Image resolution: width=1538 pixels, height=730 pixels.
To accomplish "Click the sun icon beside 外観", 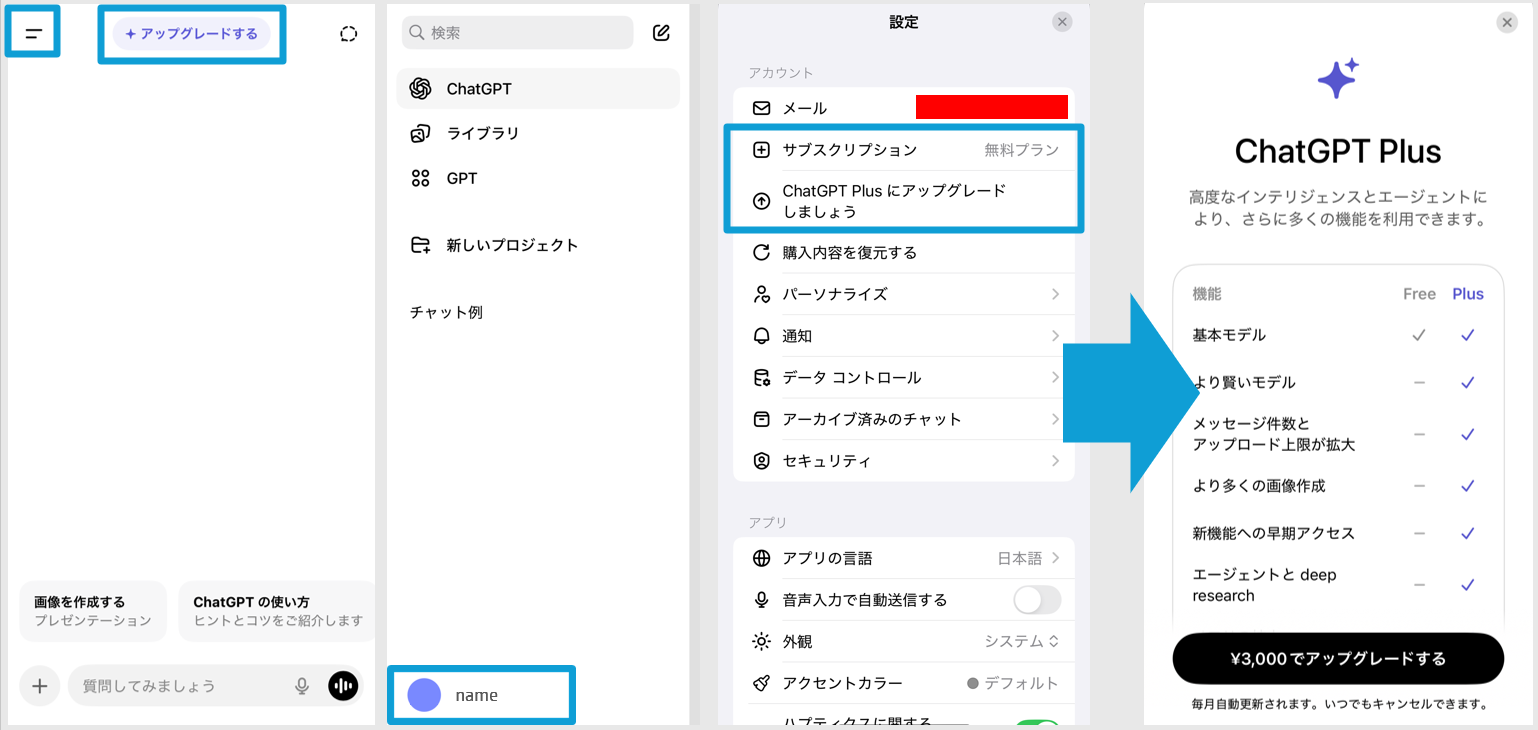I will click(762, 641).
